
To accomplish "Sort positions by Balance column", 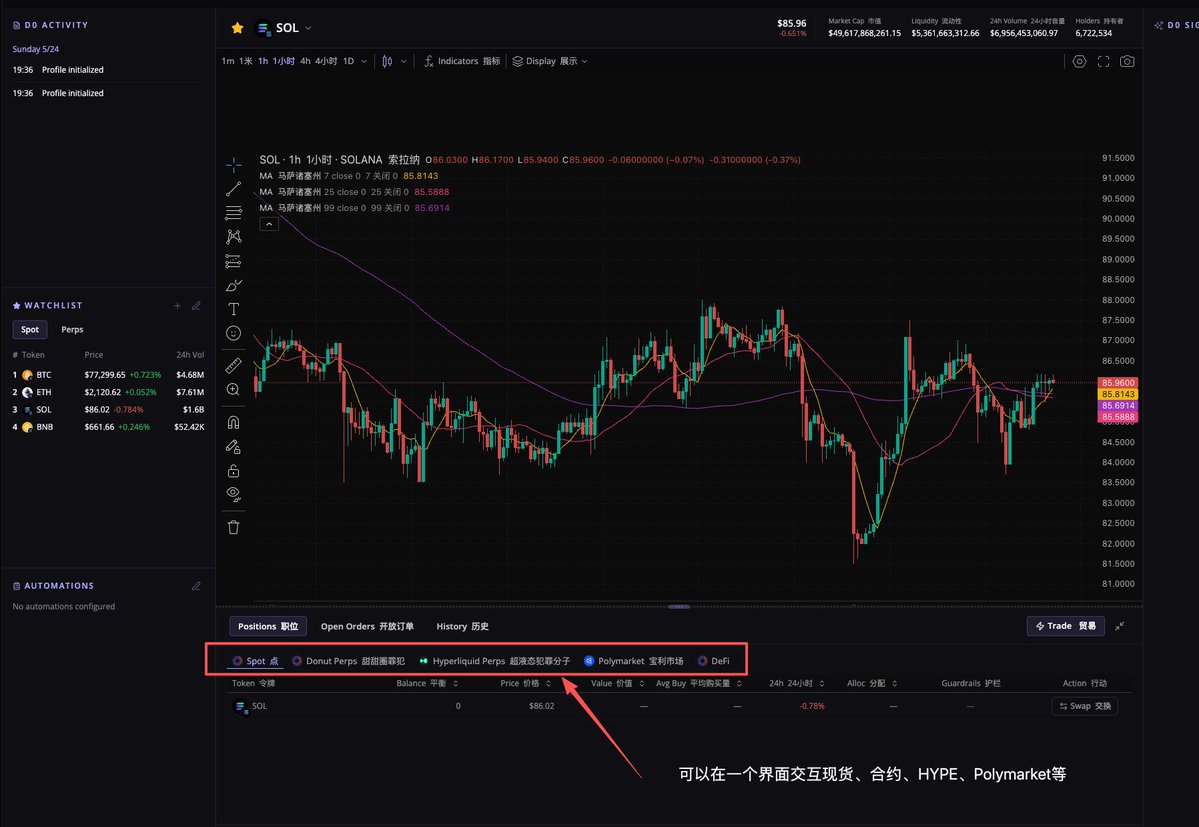I will [x=427, y=683].
